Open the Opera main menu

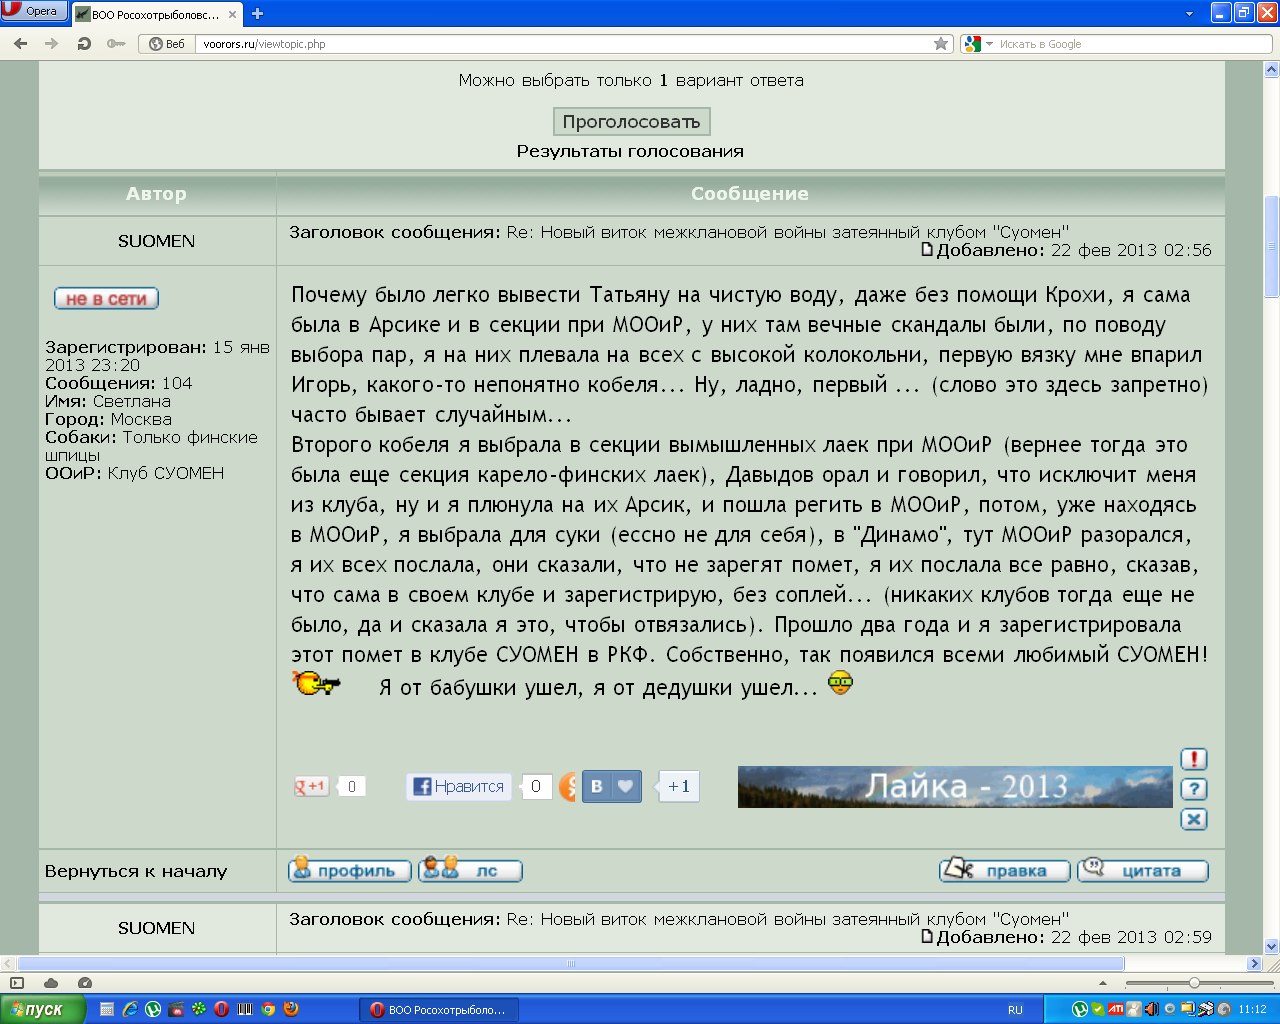(x=34, y=11)
